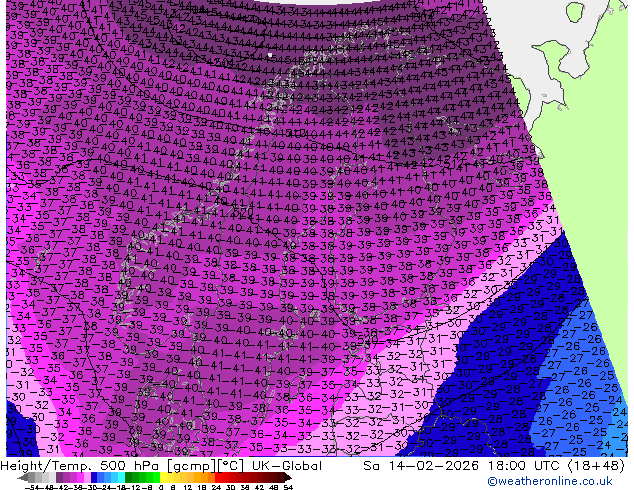The height and width of the screenshot is (490, 634).
Task: Click the '24' value on colour scale
Action: click(216, 488)
